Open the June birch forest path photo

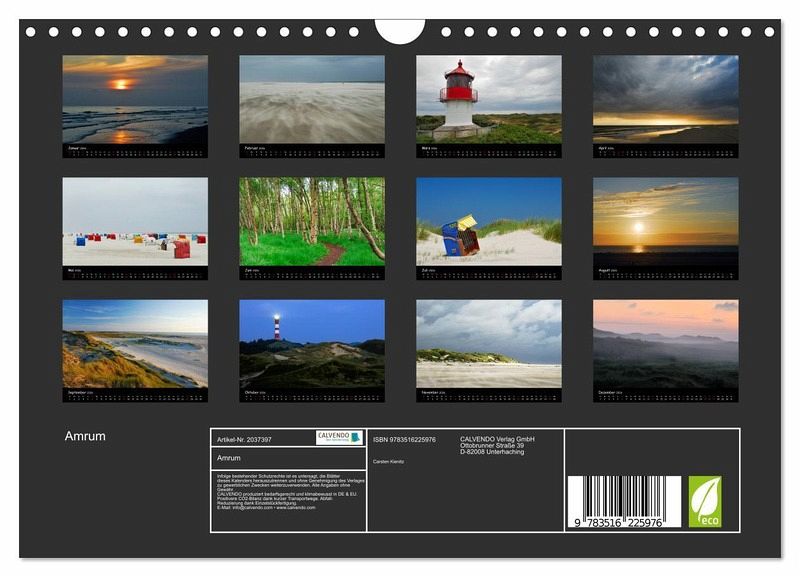(x=312, y=221)
